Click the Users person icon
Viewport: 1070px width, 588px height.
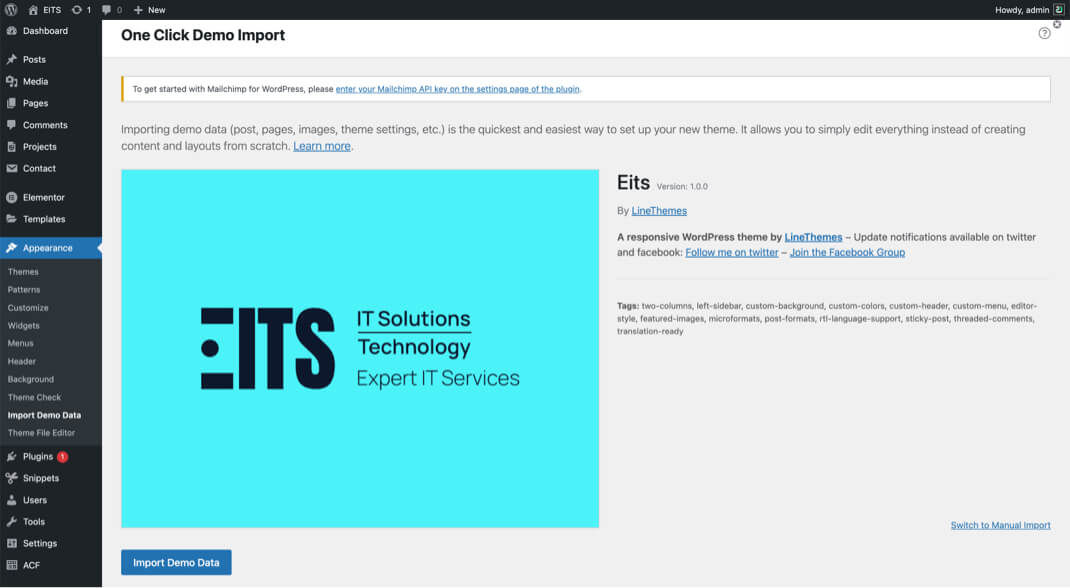(x=12, y=500)
